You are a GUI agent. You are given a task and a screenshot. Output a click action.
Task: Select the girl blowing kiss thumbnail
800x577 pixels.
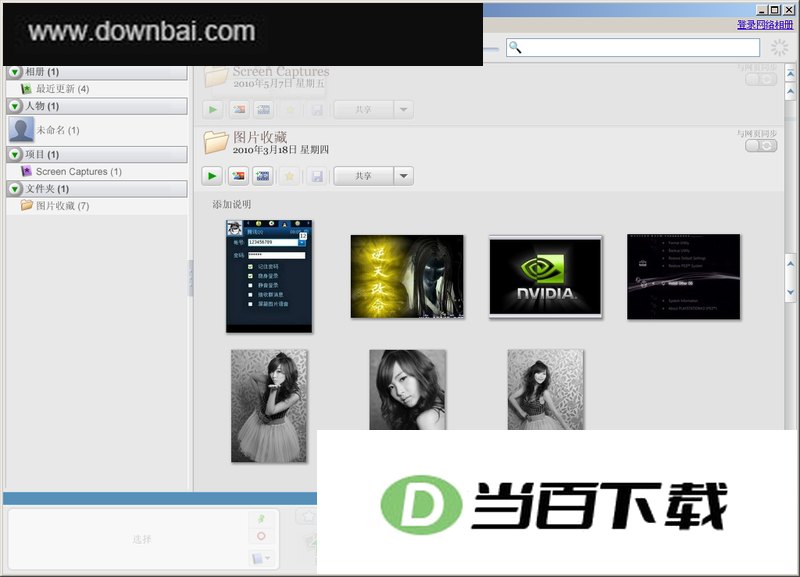(269, 406)
